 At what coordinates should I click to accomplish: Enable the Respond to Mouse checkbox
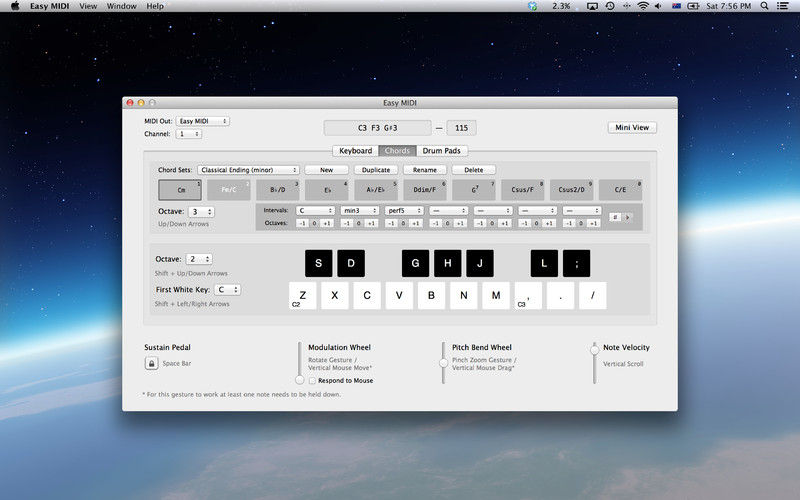[x=312, y=381]
